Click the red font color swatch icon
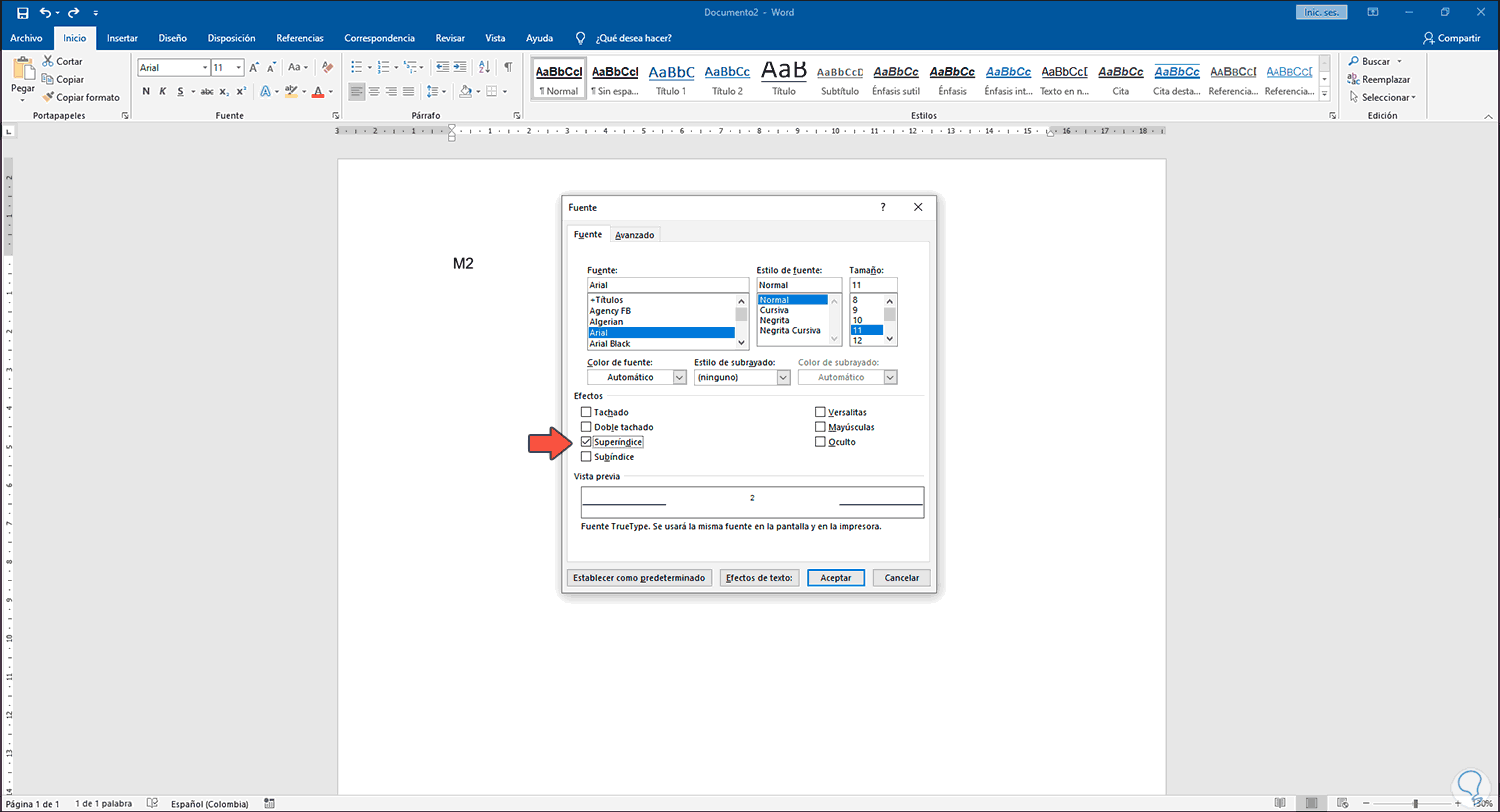The height and width of the screenshot is (812, 1500). coord(317,92)
